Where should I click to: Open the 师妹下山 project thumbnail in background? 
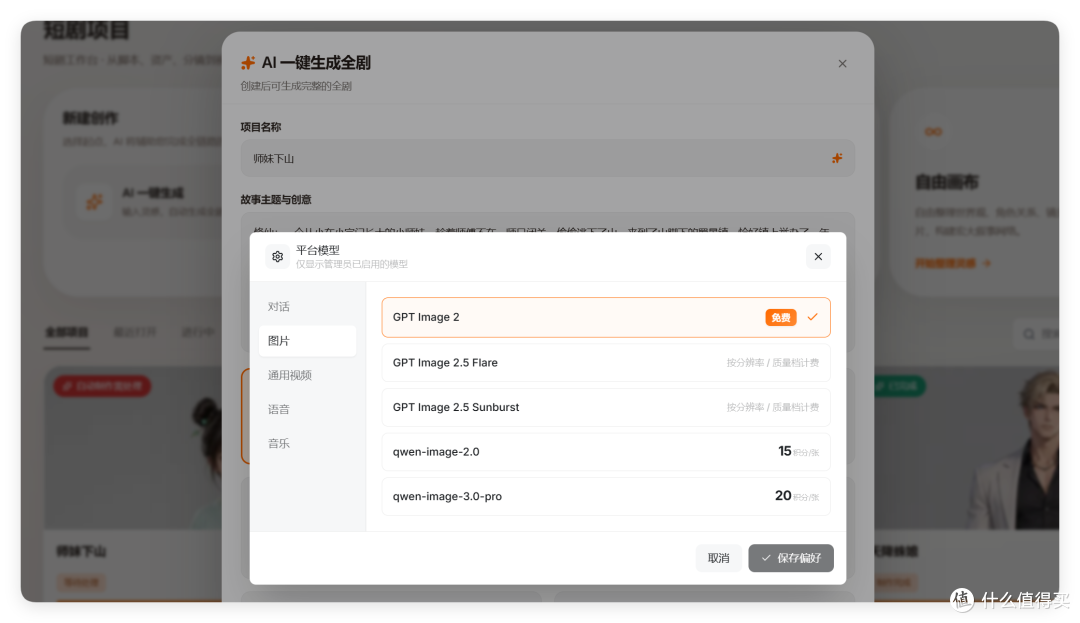[x=133, y=447]
